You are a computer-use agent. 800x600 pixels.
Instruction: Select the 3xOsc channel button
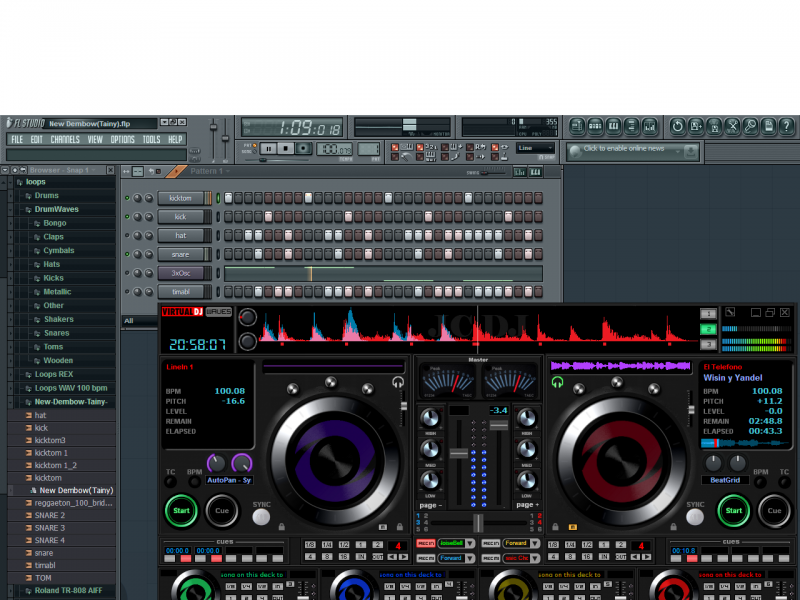pos(181,273)
